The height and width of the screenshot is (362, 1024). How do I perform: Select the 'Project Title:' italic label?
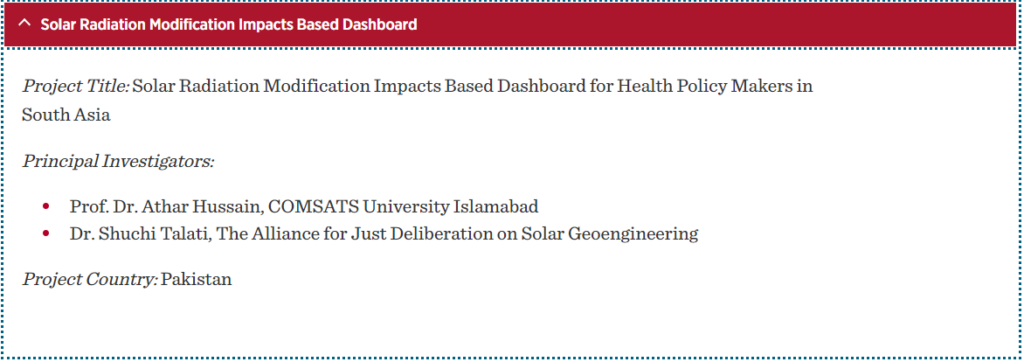pyautogui.click(x=76, y=86)
